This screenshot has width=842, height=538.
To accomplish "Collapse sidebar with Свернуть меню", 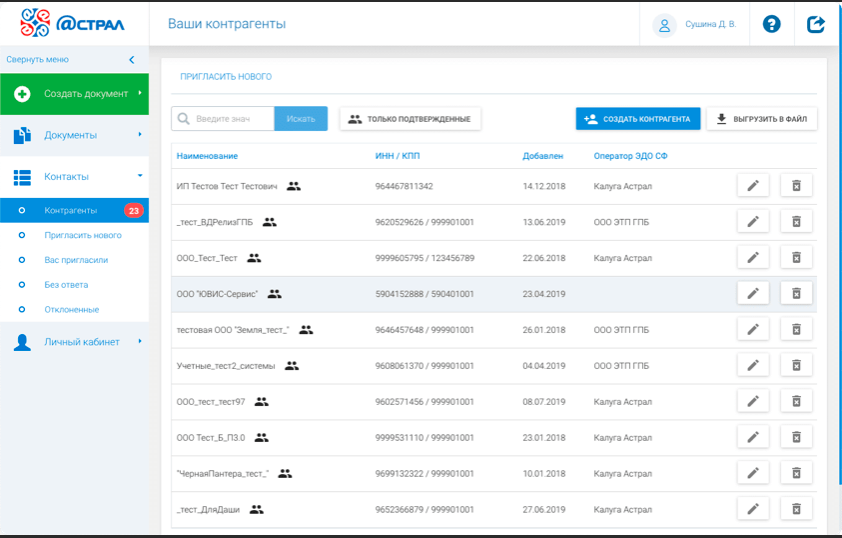I will point(70,60).
